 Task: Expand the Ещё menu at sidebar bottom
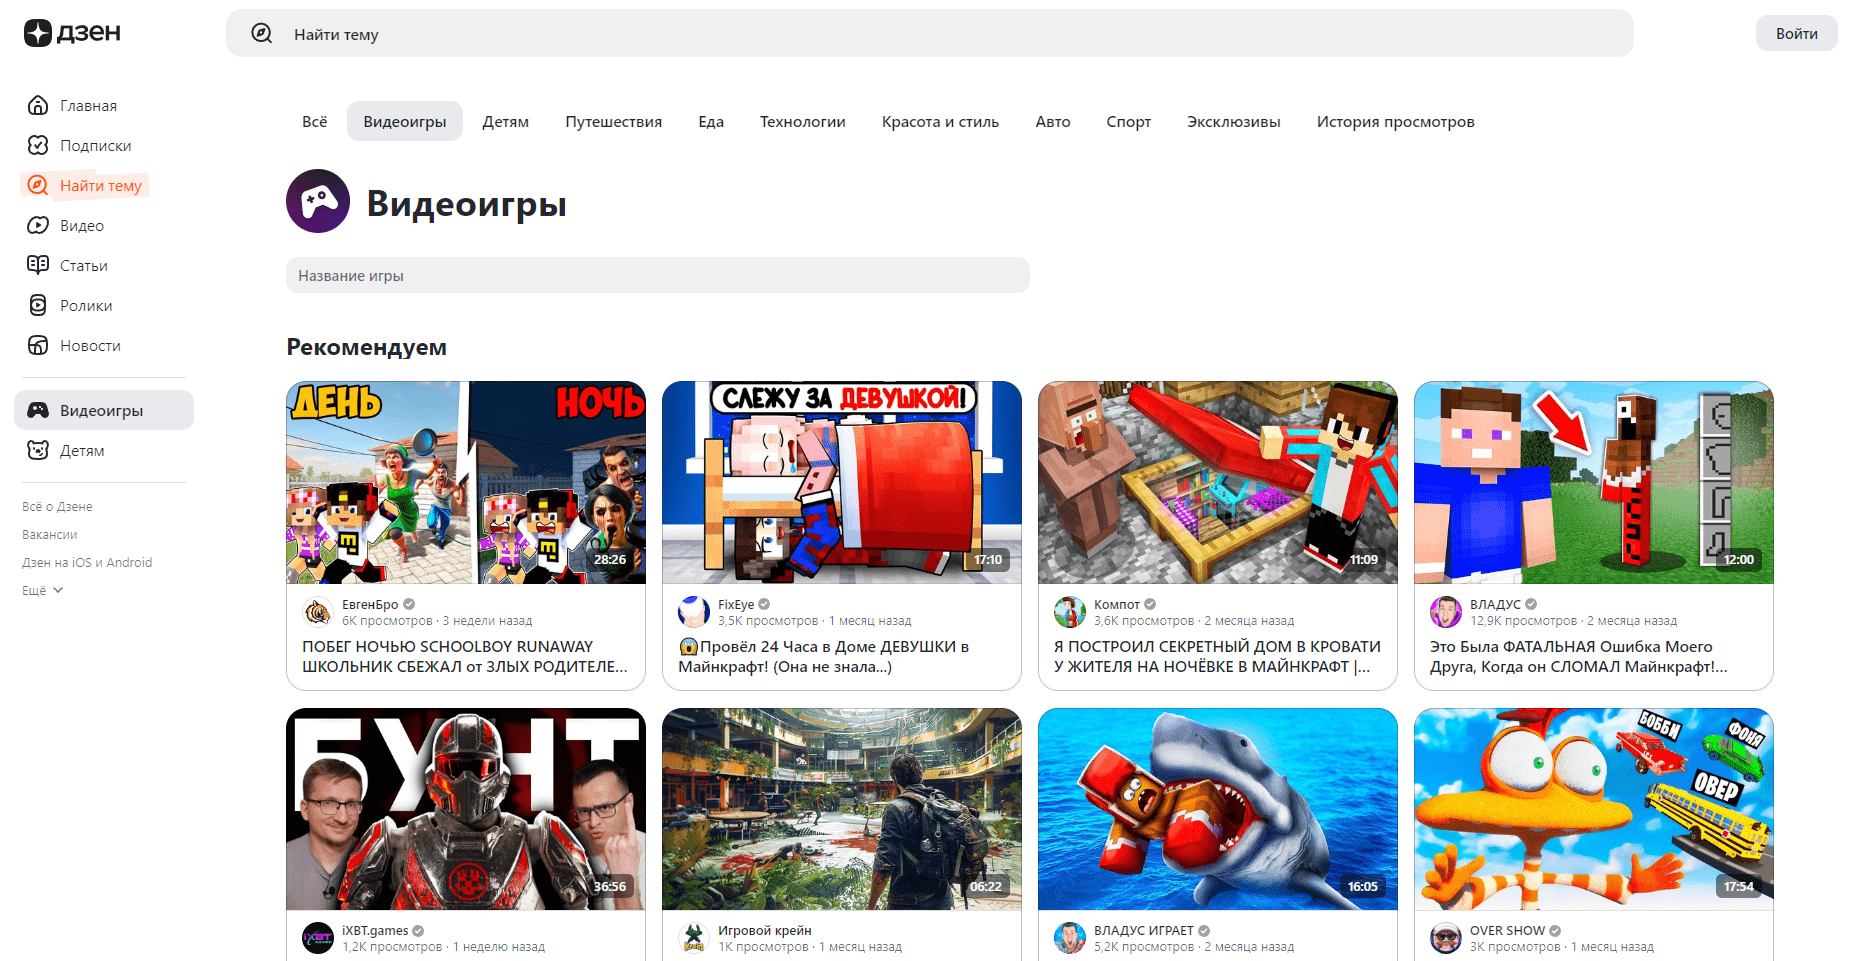40,590
